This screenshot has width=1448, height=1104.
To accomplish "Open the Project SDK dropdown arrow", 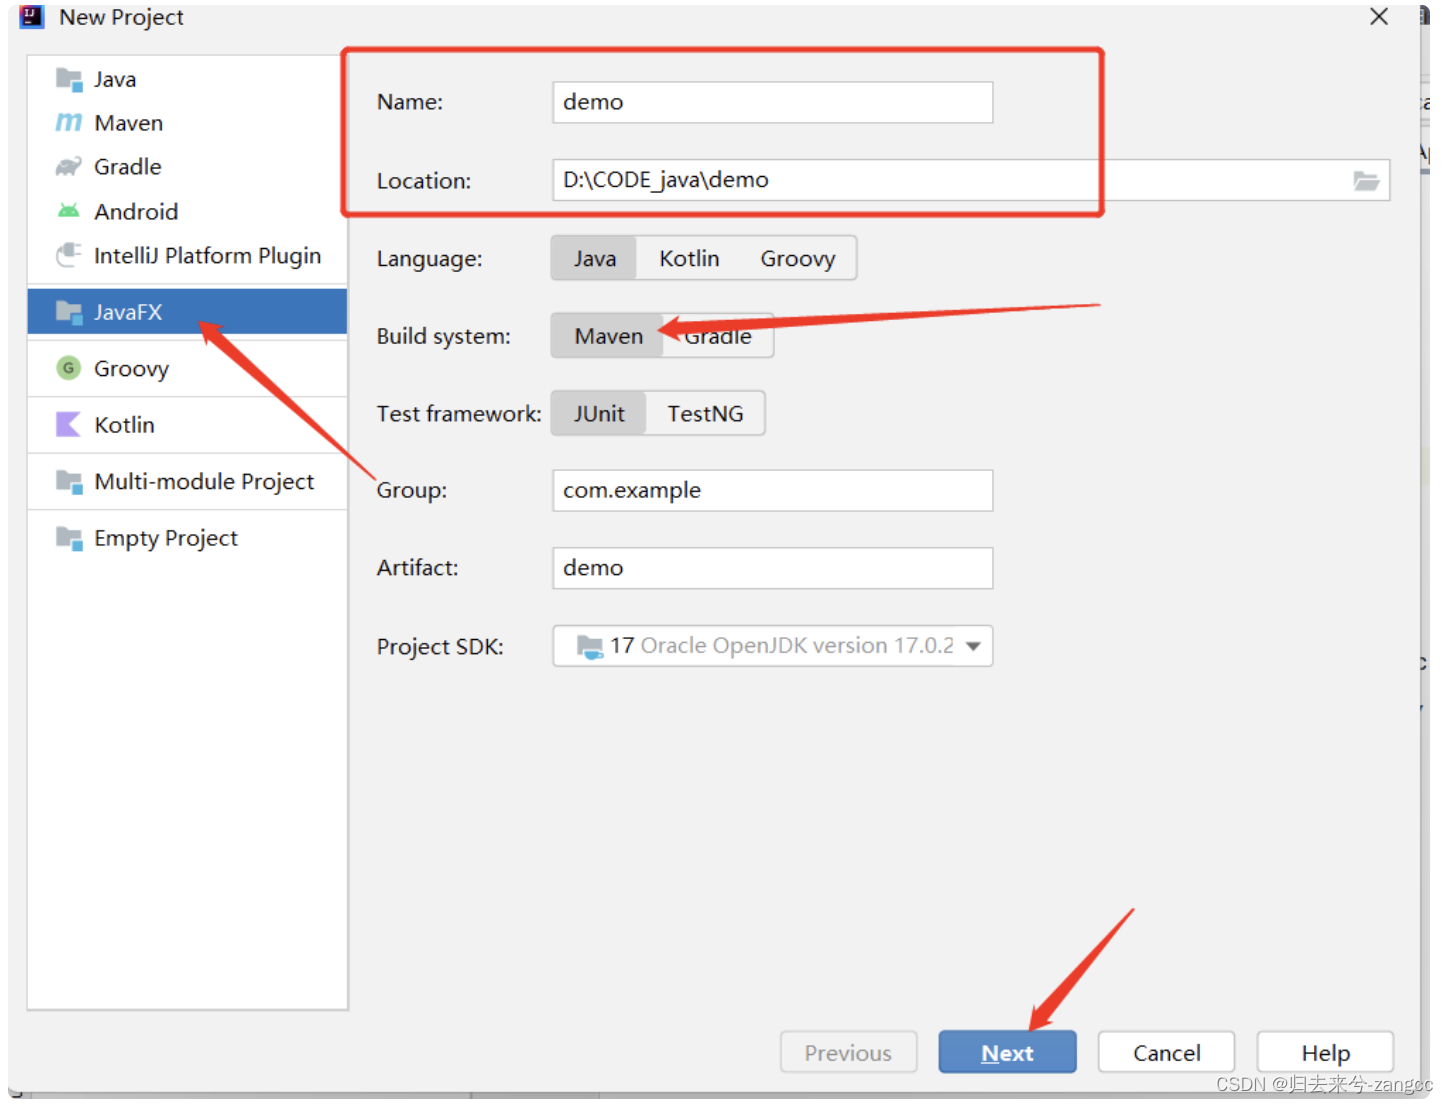I will coord(973,646).
